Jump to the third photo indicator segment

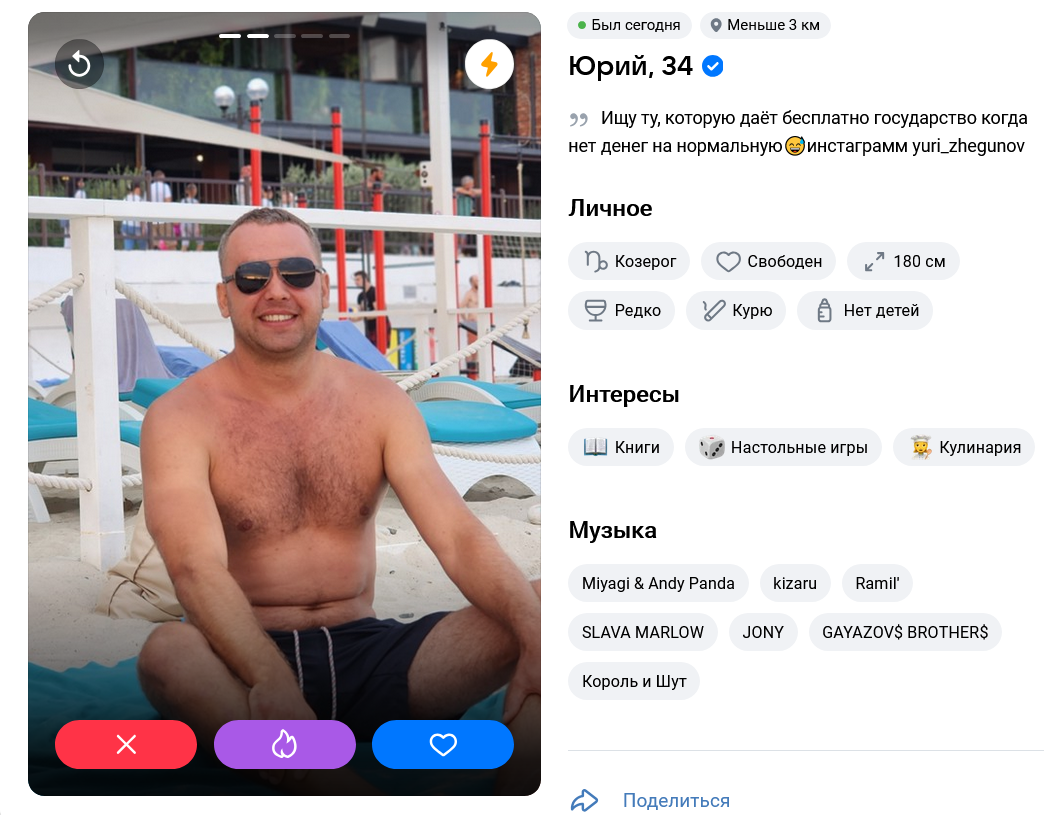pos(284,36)
